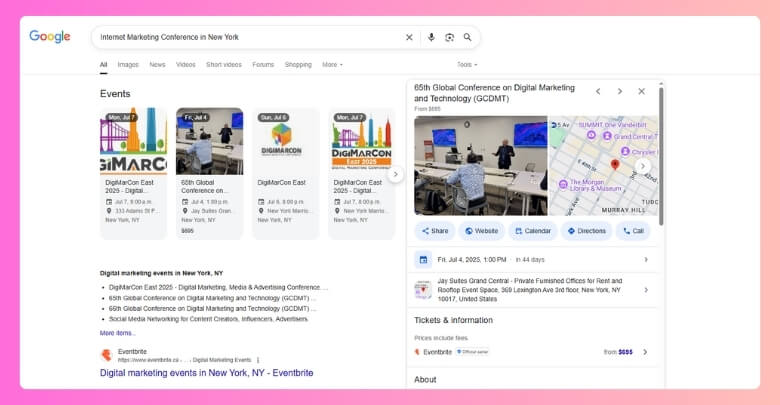Click Eventbrite logo in Tickets section
This screenshot has height=405, width=780.
point(417,352)
